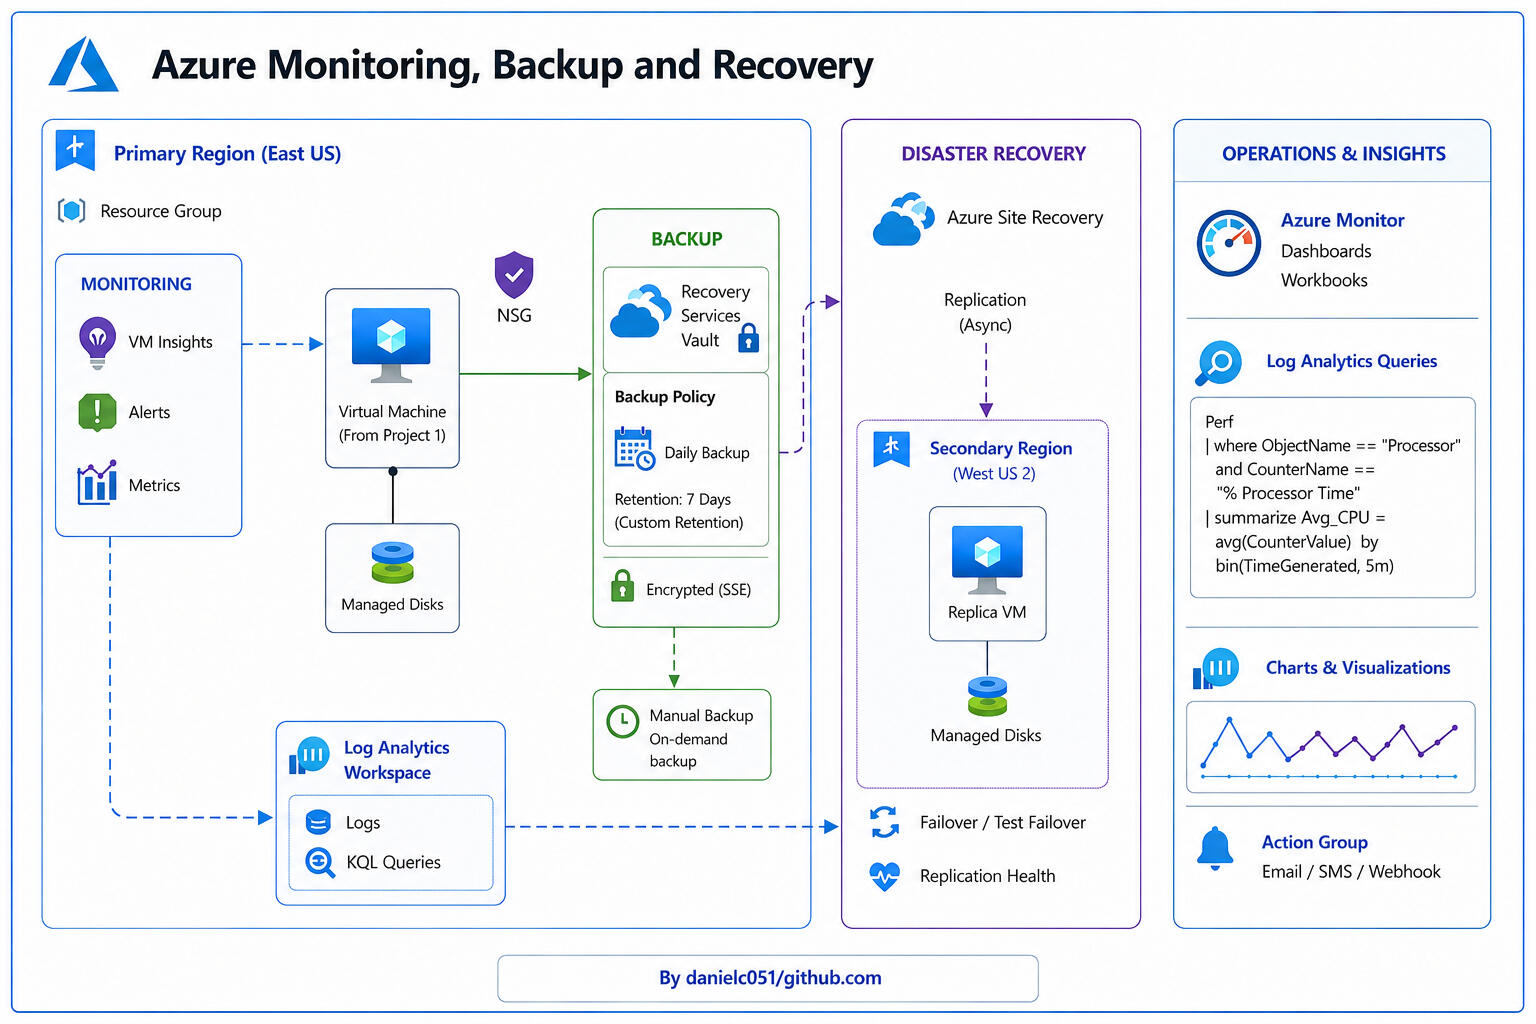The image size is (1536, 1024).
Task: Click the Manual Backup clock icon
Action: (623, 721)
